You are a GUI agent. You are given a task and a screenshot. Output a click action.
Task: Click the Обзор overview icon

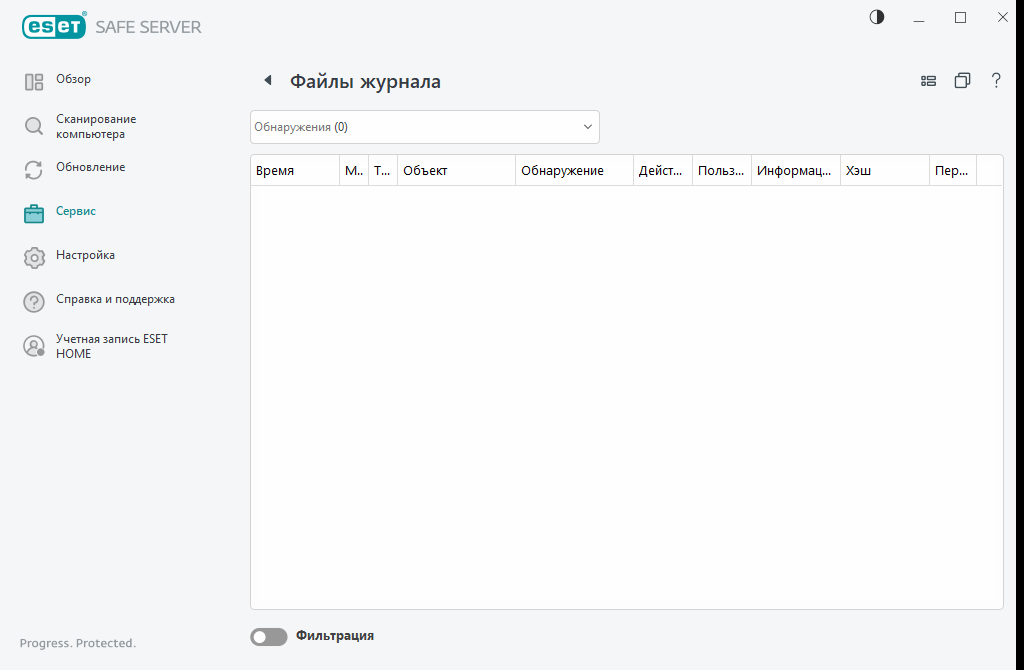coord(34,82)
